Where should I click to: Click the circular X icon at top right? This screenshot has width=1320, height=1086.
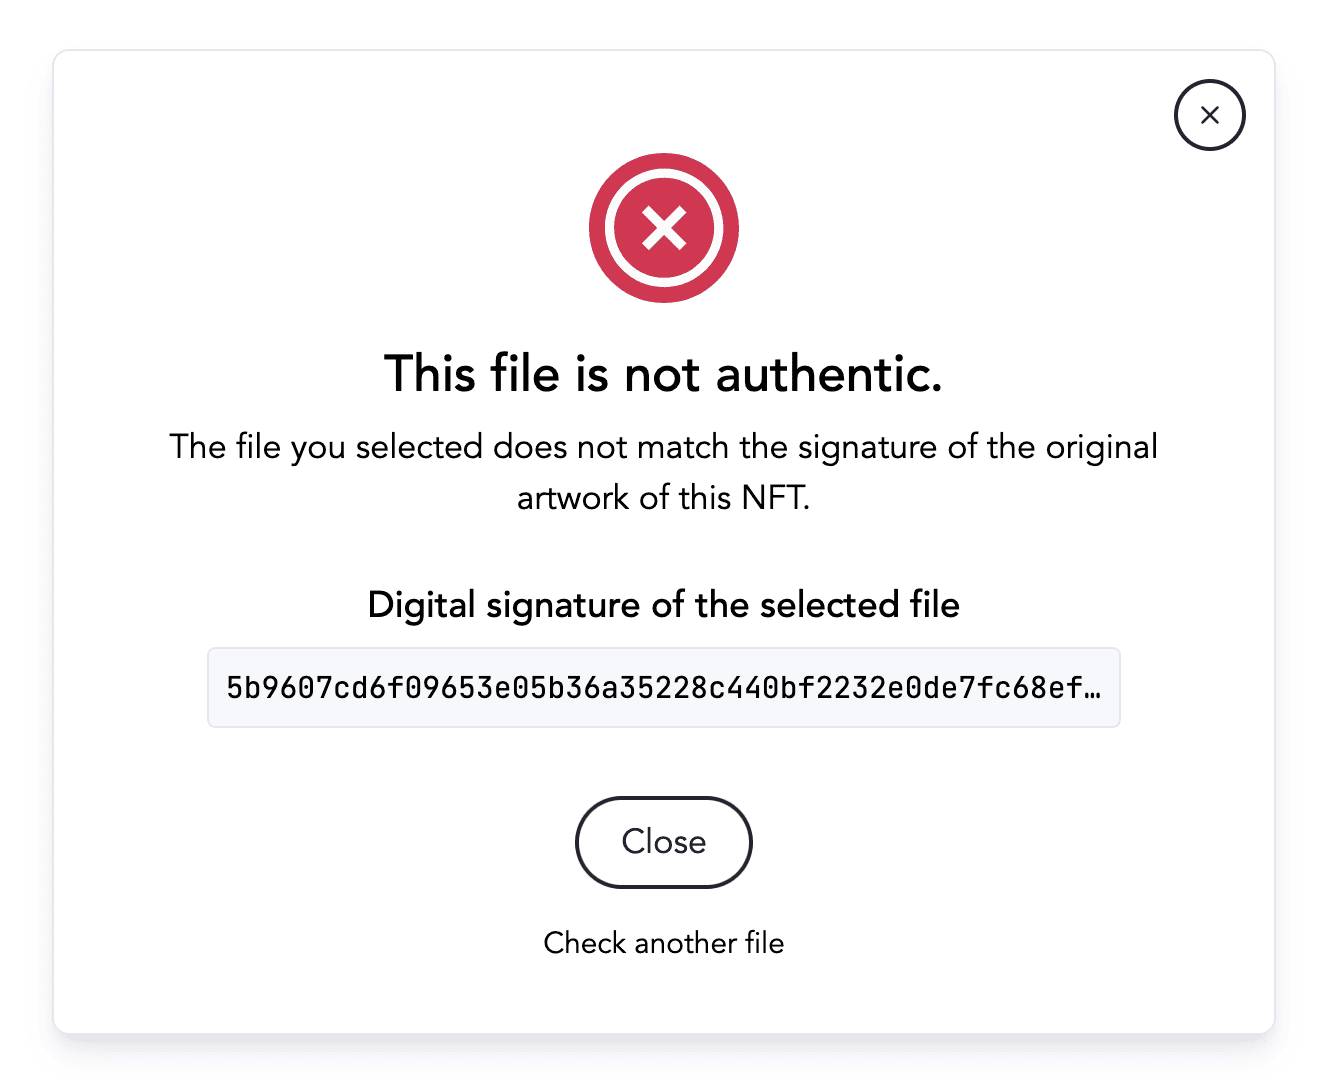(x=1209, y=115)
